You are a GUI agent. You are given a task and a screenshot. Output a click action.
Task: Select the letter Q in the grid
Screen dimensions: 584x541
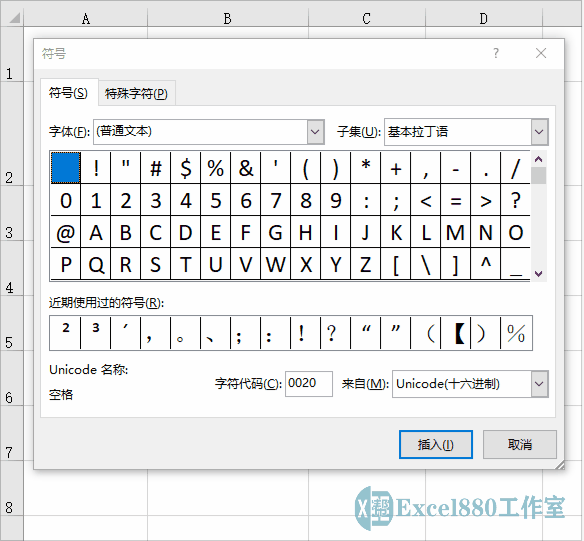pyautogui.click(x=96, y=264)
